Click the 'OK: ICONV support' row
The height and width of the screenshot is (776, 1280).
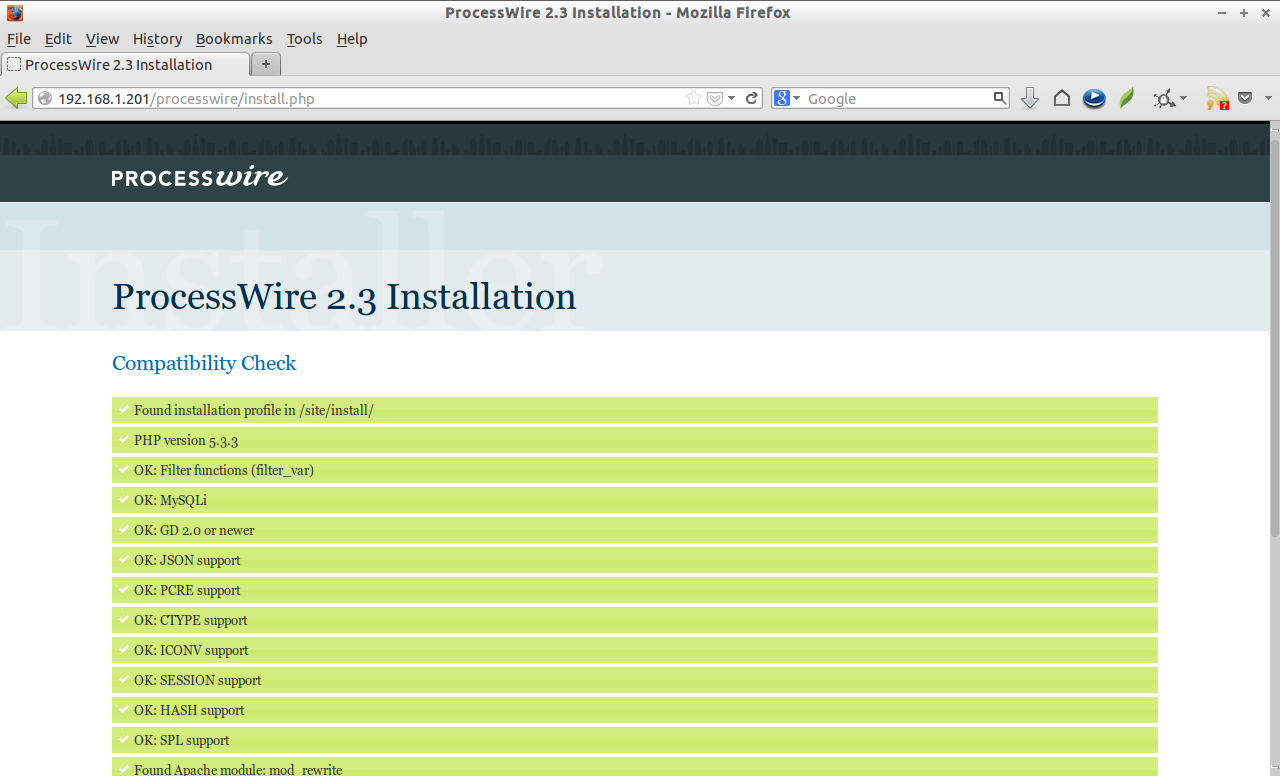click(x=635, y=650)
